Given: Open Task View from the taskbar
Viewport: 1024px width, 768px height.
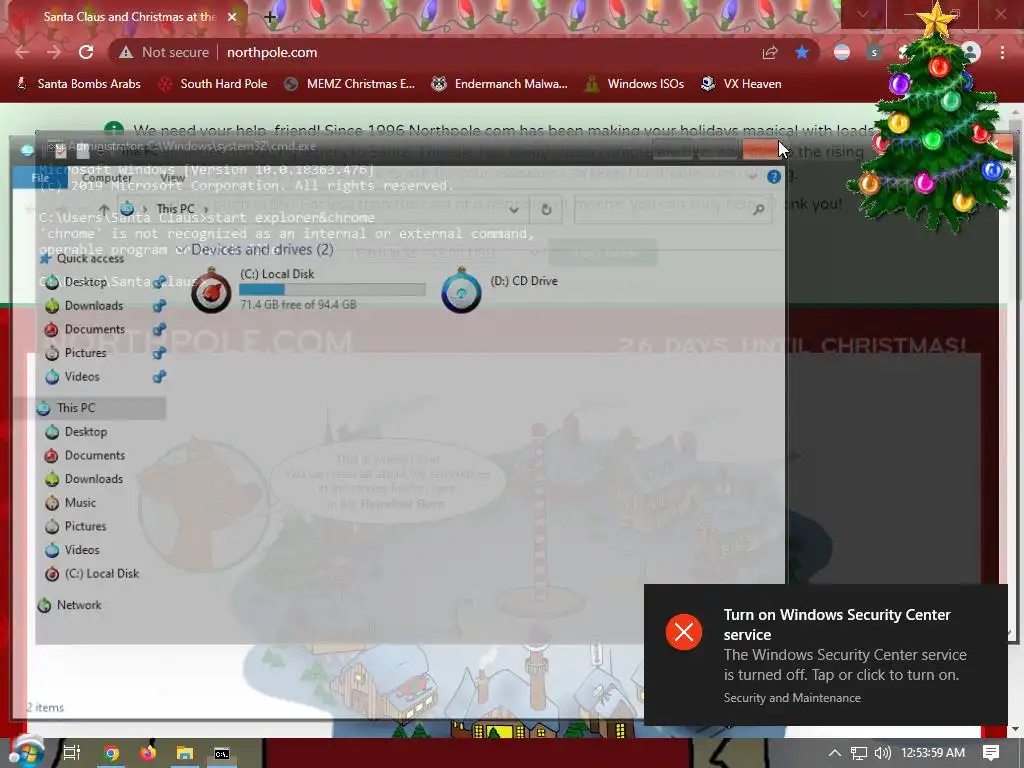Looking at the screenshot, I should 71,753.
